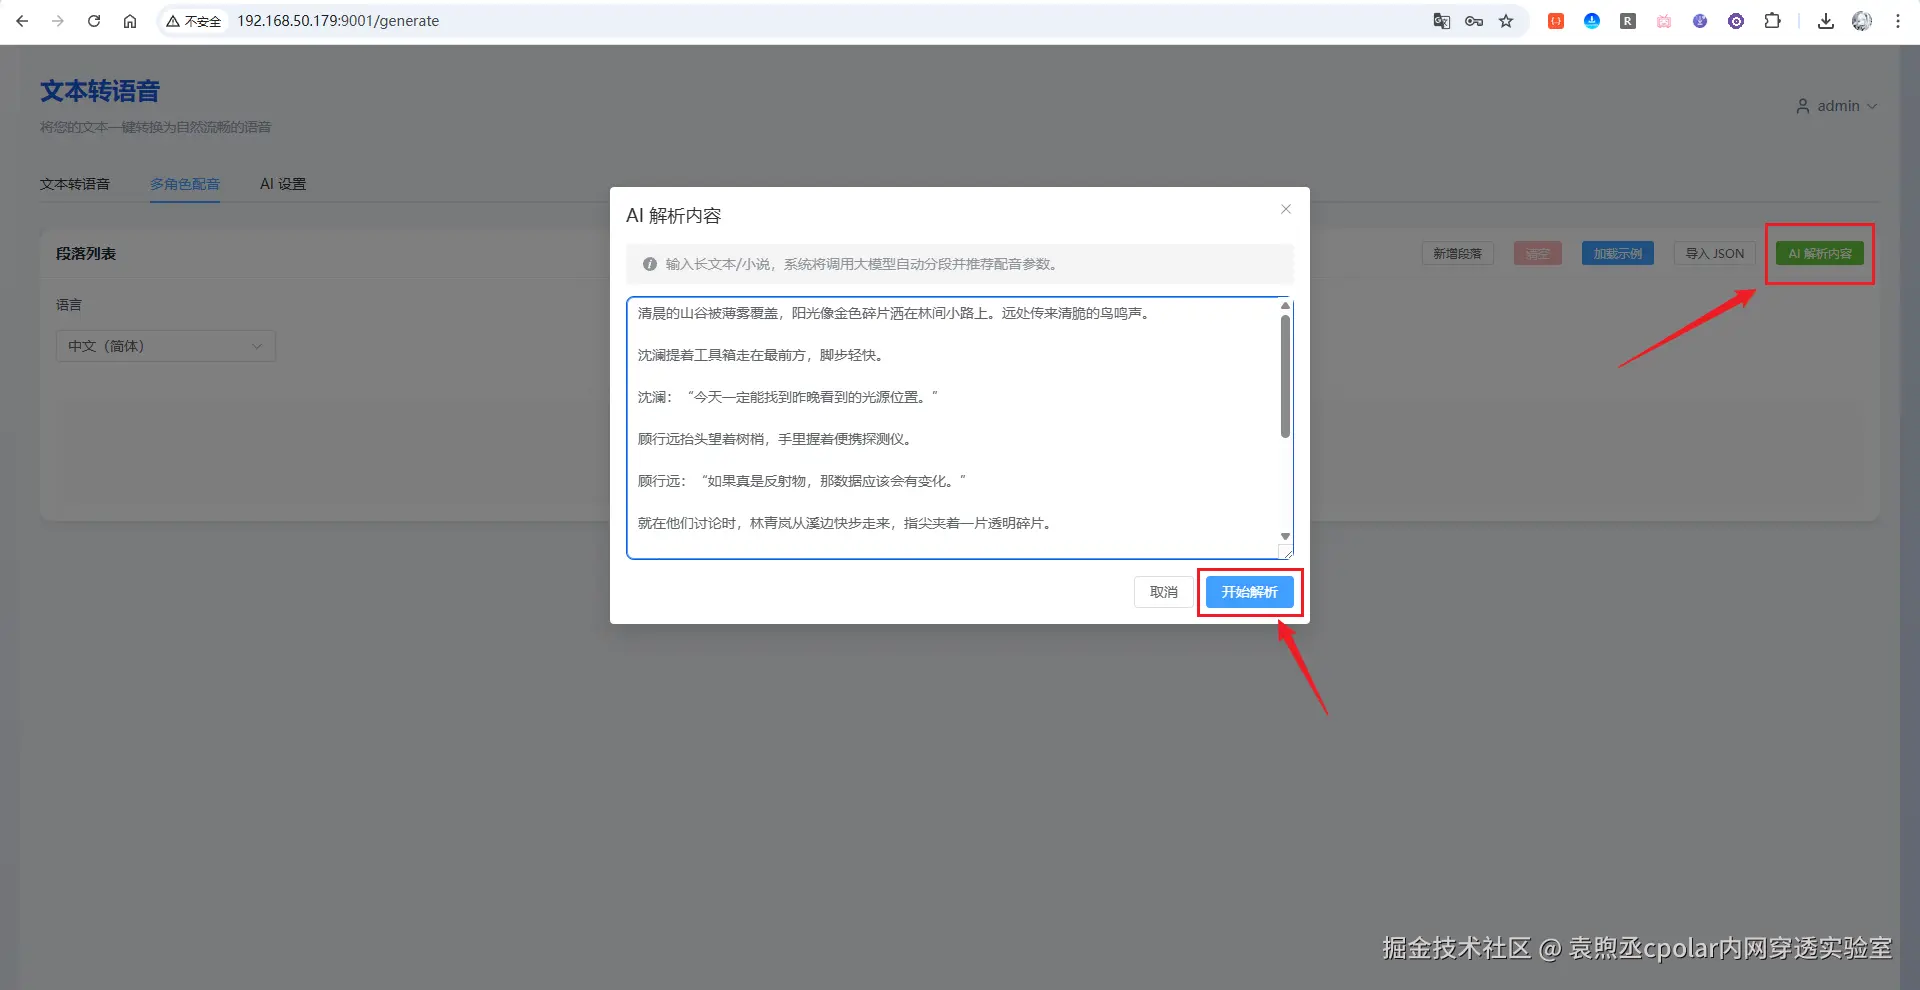This screenshot has width=1920, height=990.
Task: Click 开始解析 to start parsing
Action: (1250, 592)
